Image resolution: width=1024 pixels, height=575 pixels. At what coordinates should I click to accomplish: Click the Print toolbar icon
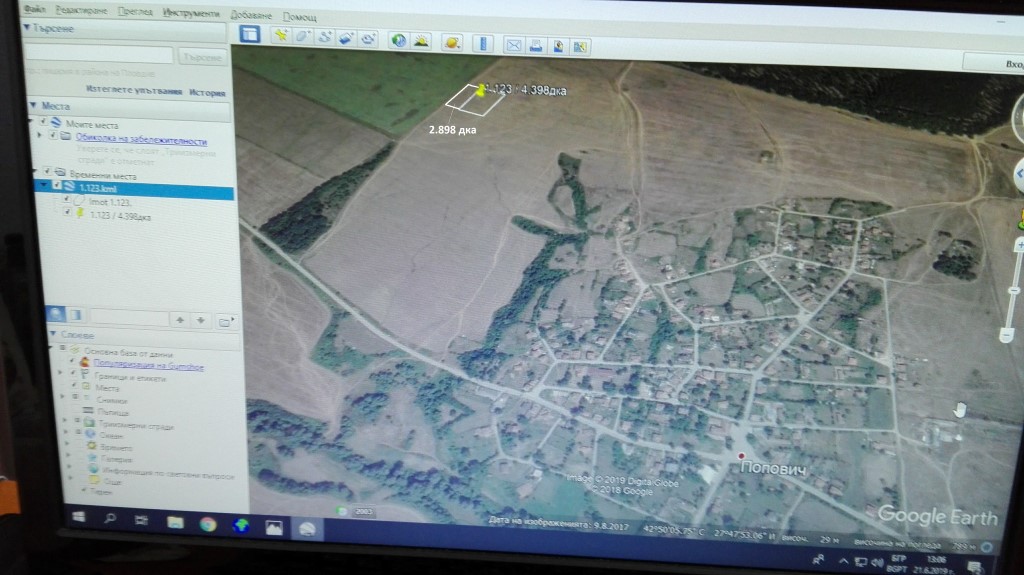(535, 45)
